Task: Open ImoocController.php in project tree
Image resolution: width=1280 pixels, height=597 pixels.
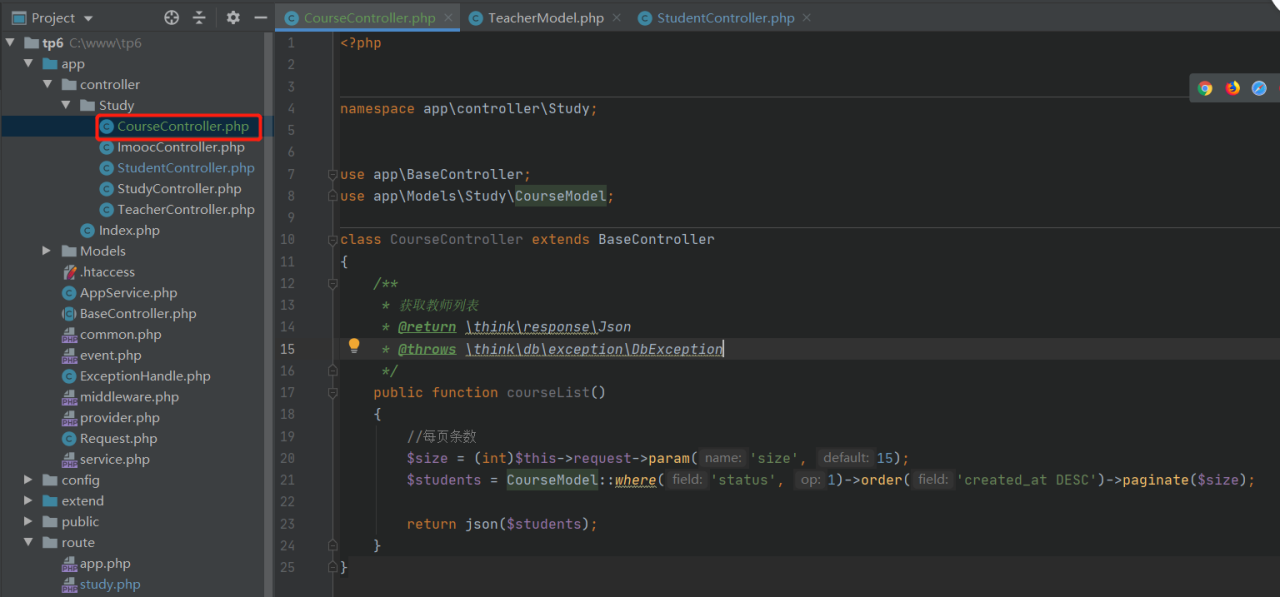Action: tap(180, 147)
